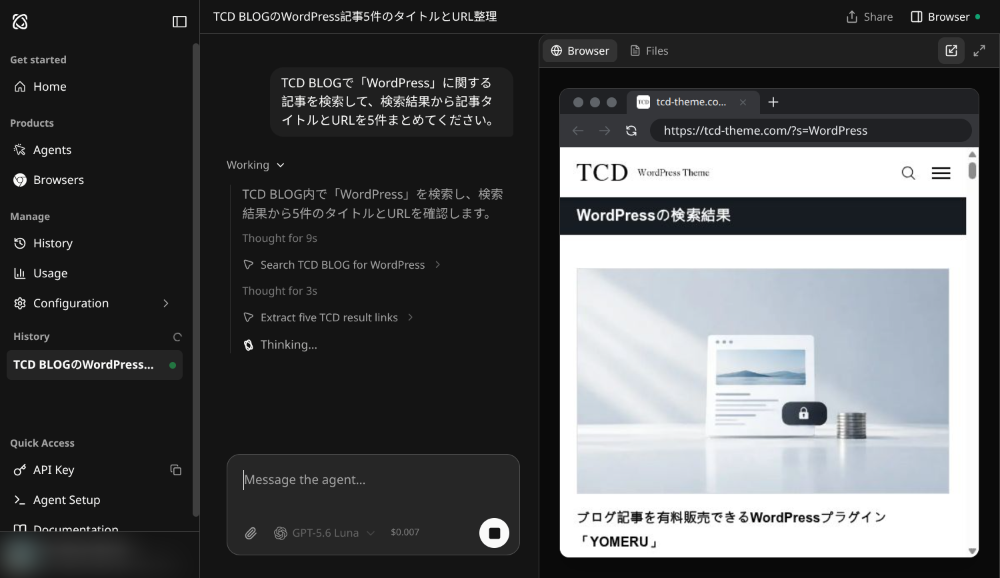Click the user request message bubble
Viewport: 1000px width, 578px height.
coord(392,101)
